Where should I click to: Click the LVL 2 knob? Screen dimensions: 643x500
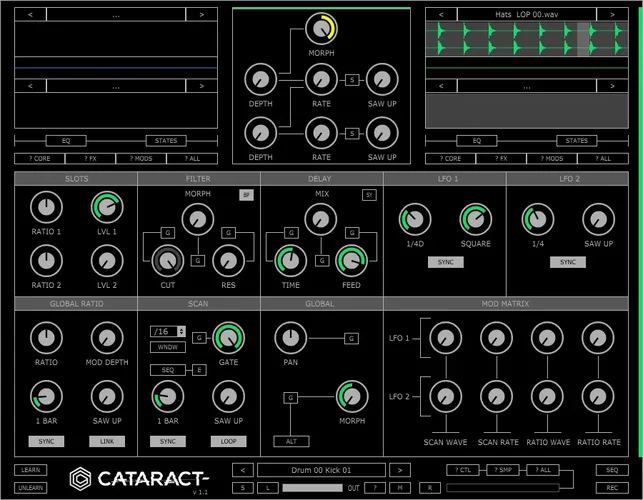107,261
